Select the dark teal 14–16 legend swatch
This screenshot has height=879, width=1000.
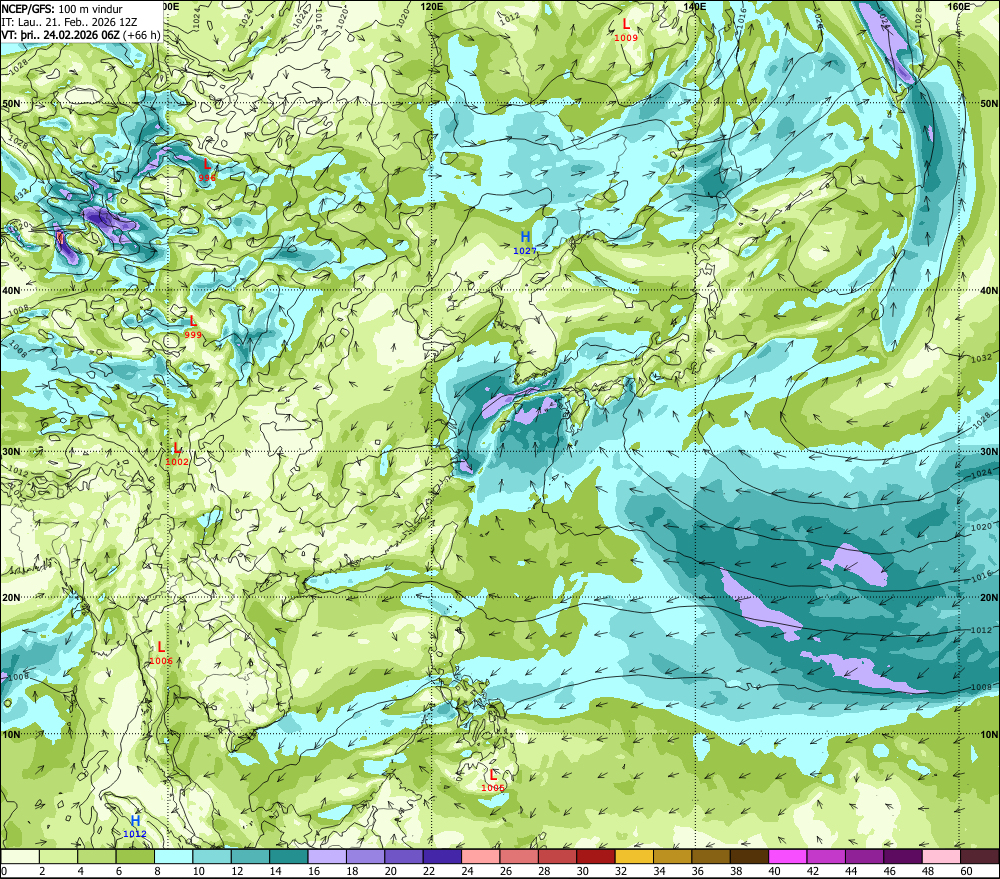(289, 856)
